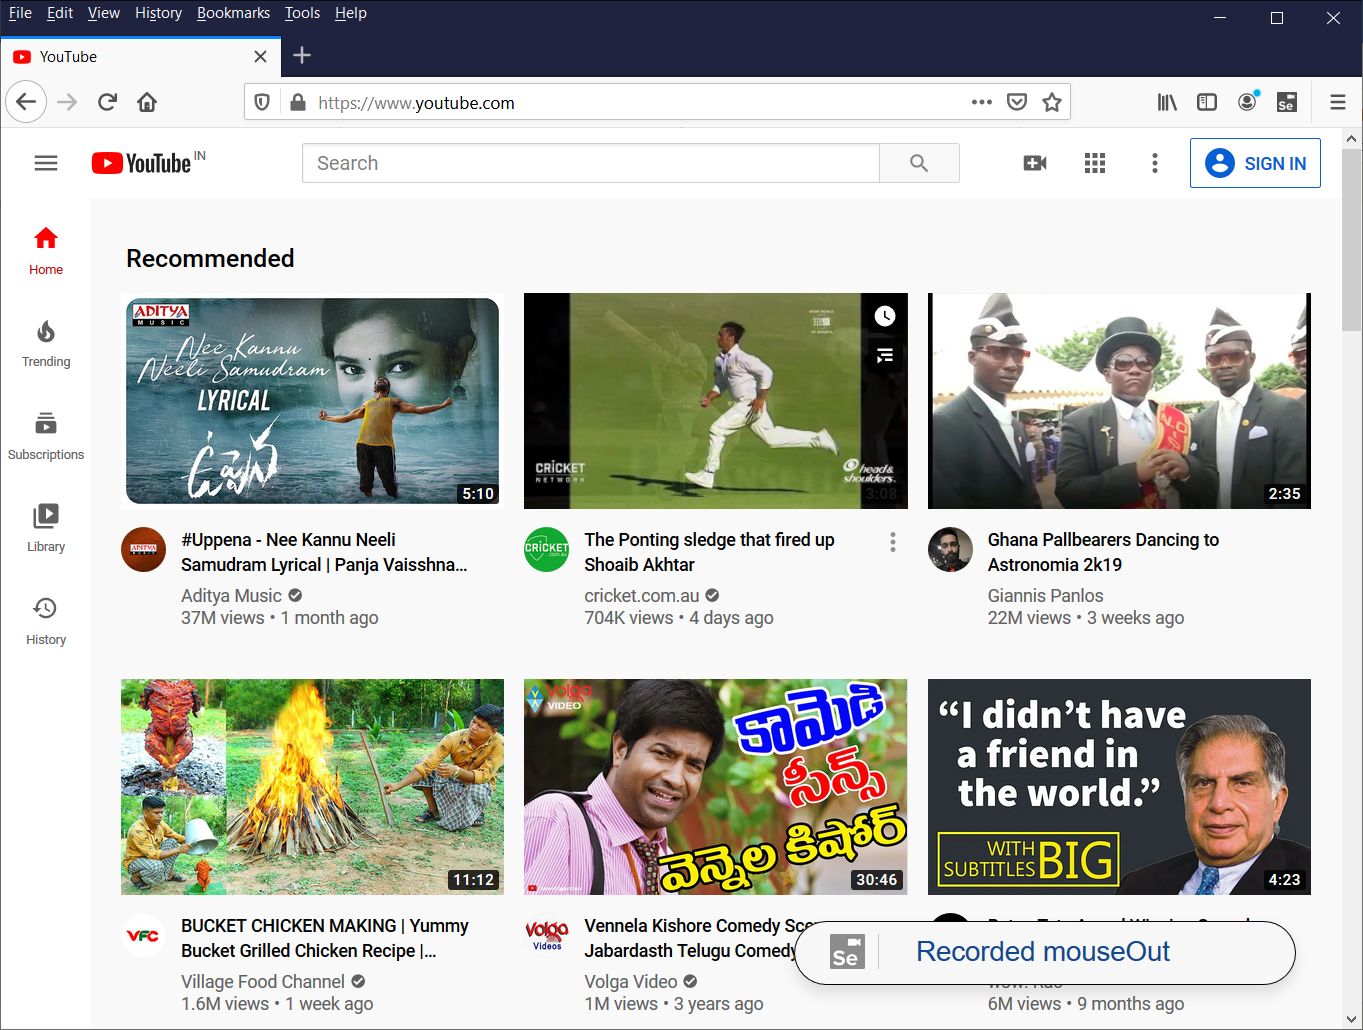Viewport: 1363px width, 1030px height.
Task: Open Ghana Pallbearers Dancing video title
Action: (1103, 552)
